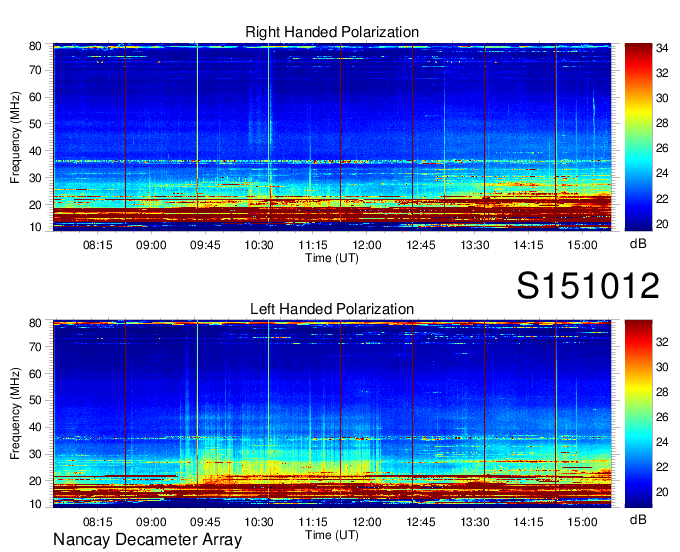Click 09:45 time tick under Left Handed plot
The height and width of the screenshot is (552, 680).
tap(205, 522)
